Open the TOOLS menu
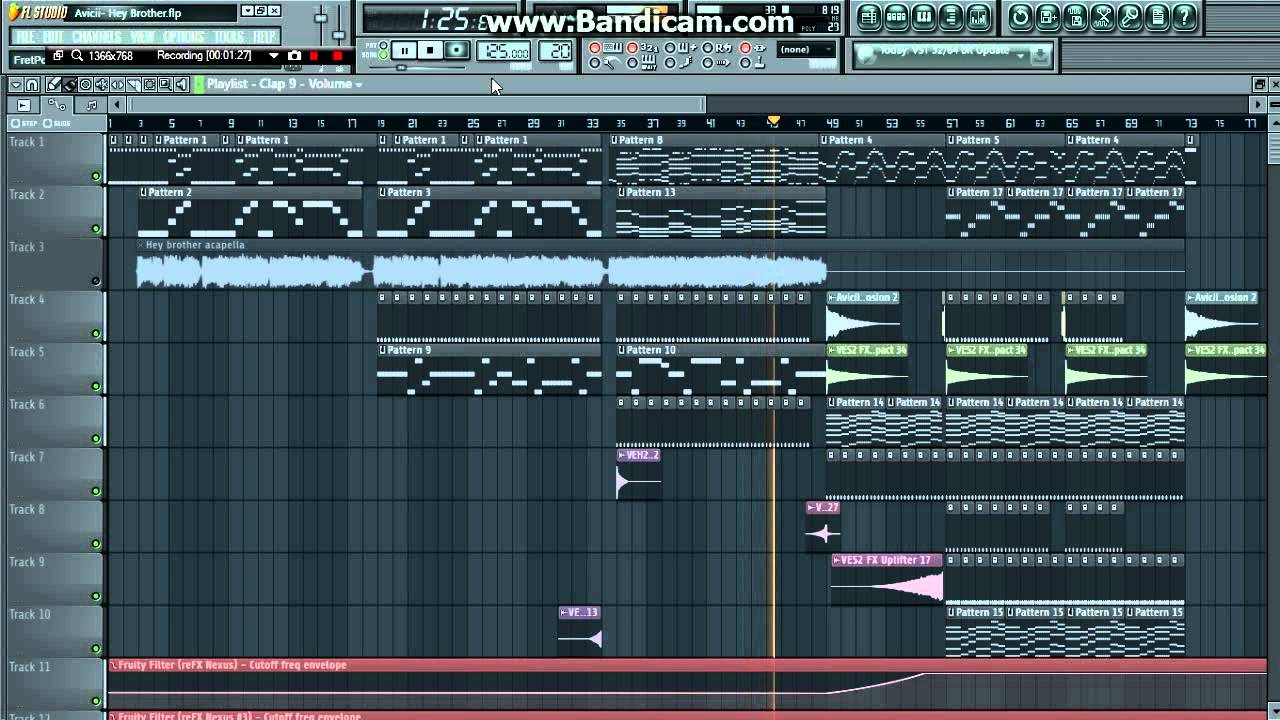 (x=228, y=37)
